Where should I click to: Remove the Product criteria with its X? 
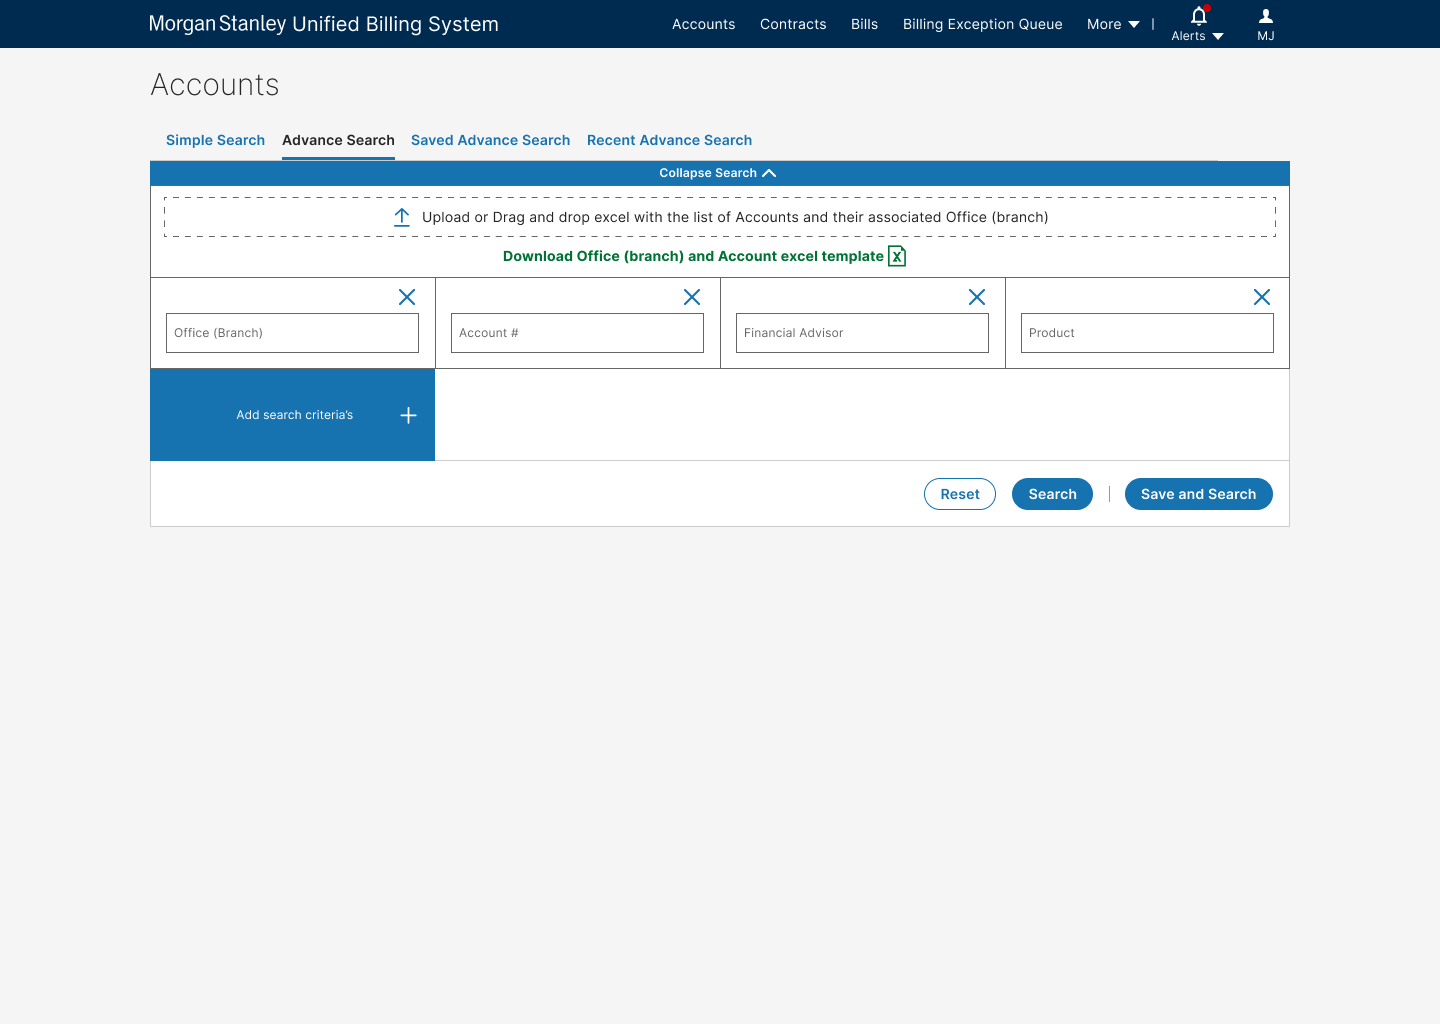(1262, 297)
